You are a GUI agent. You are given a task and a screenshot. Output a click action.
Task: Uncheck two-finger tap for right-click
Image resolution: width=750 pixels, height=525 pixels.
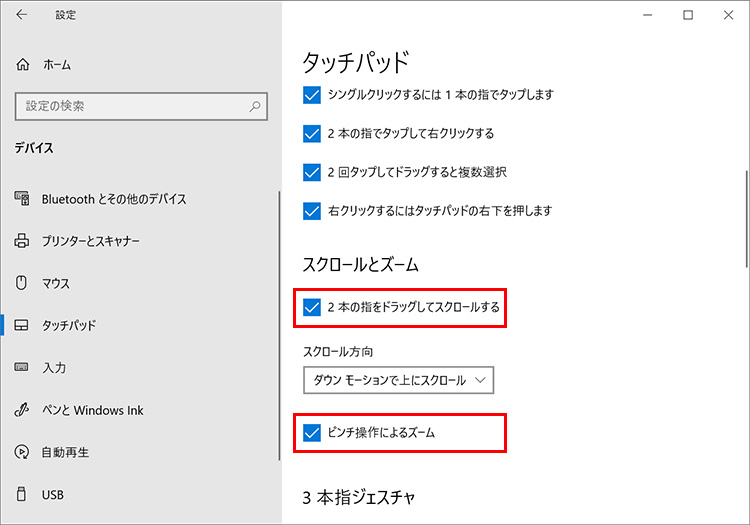pyautogui.click(x=311, y=133)
